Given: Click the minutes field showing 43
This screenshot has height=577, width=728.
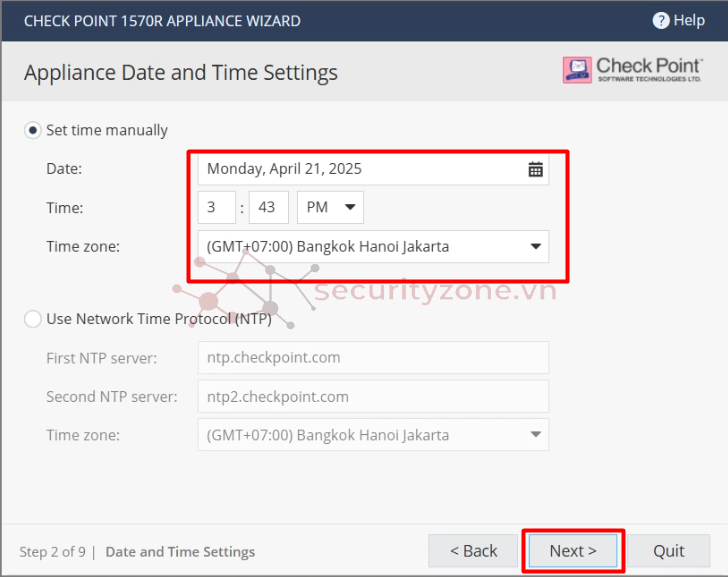Looking at the screenshot, I should 269,207.
